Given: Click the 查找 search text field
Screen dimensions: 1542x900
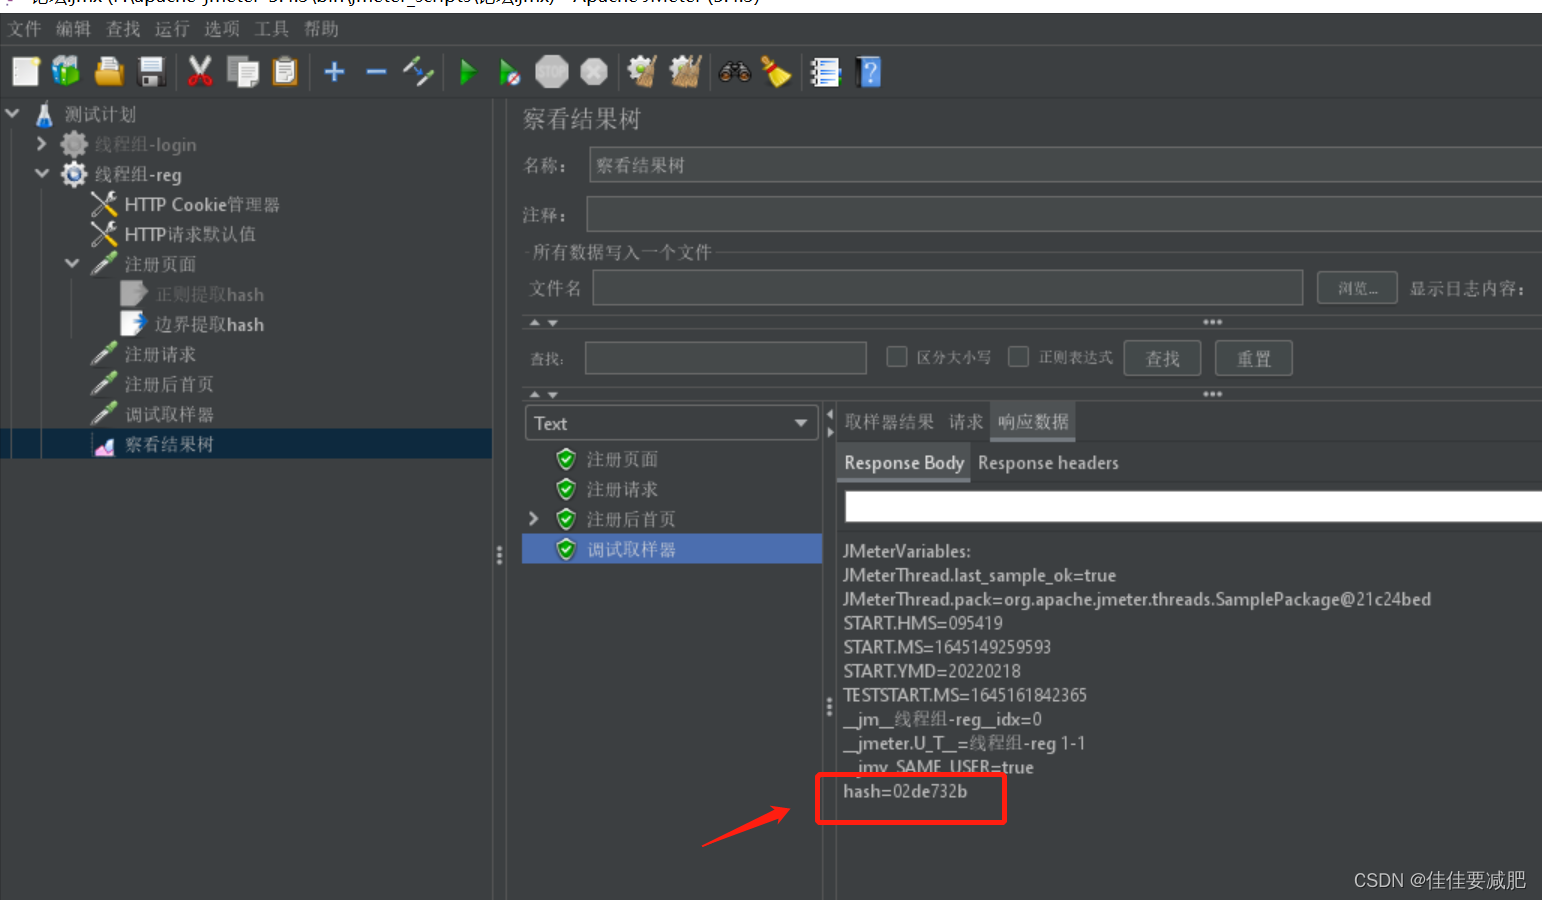Looking at the screenshot, I should tap(726, 358).
